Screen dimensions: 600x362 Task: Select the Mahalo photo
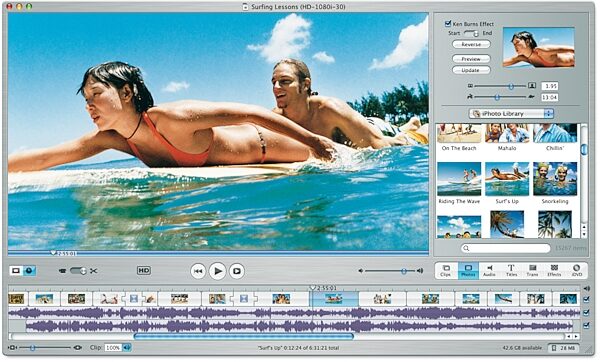click(507, 134)
